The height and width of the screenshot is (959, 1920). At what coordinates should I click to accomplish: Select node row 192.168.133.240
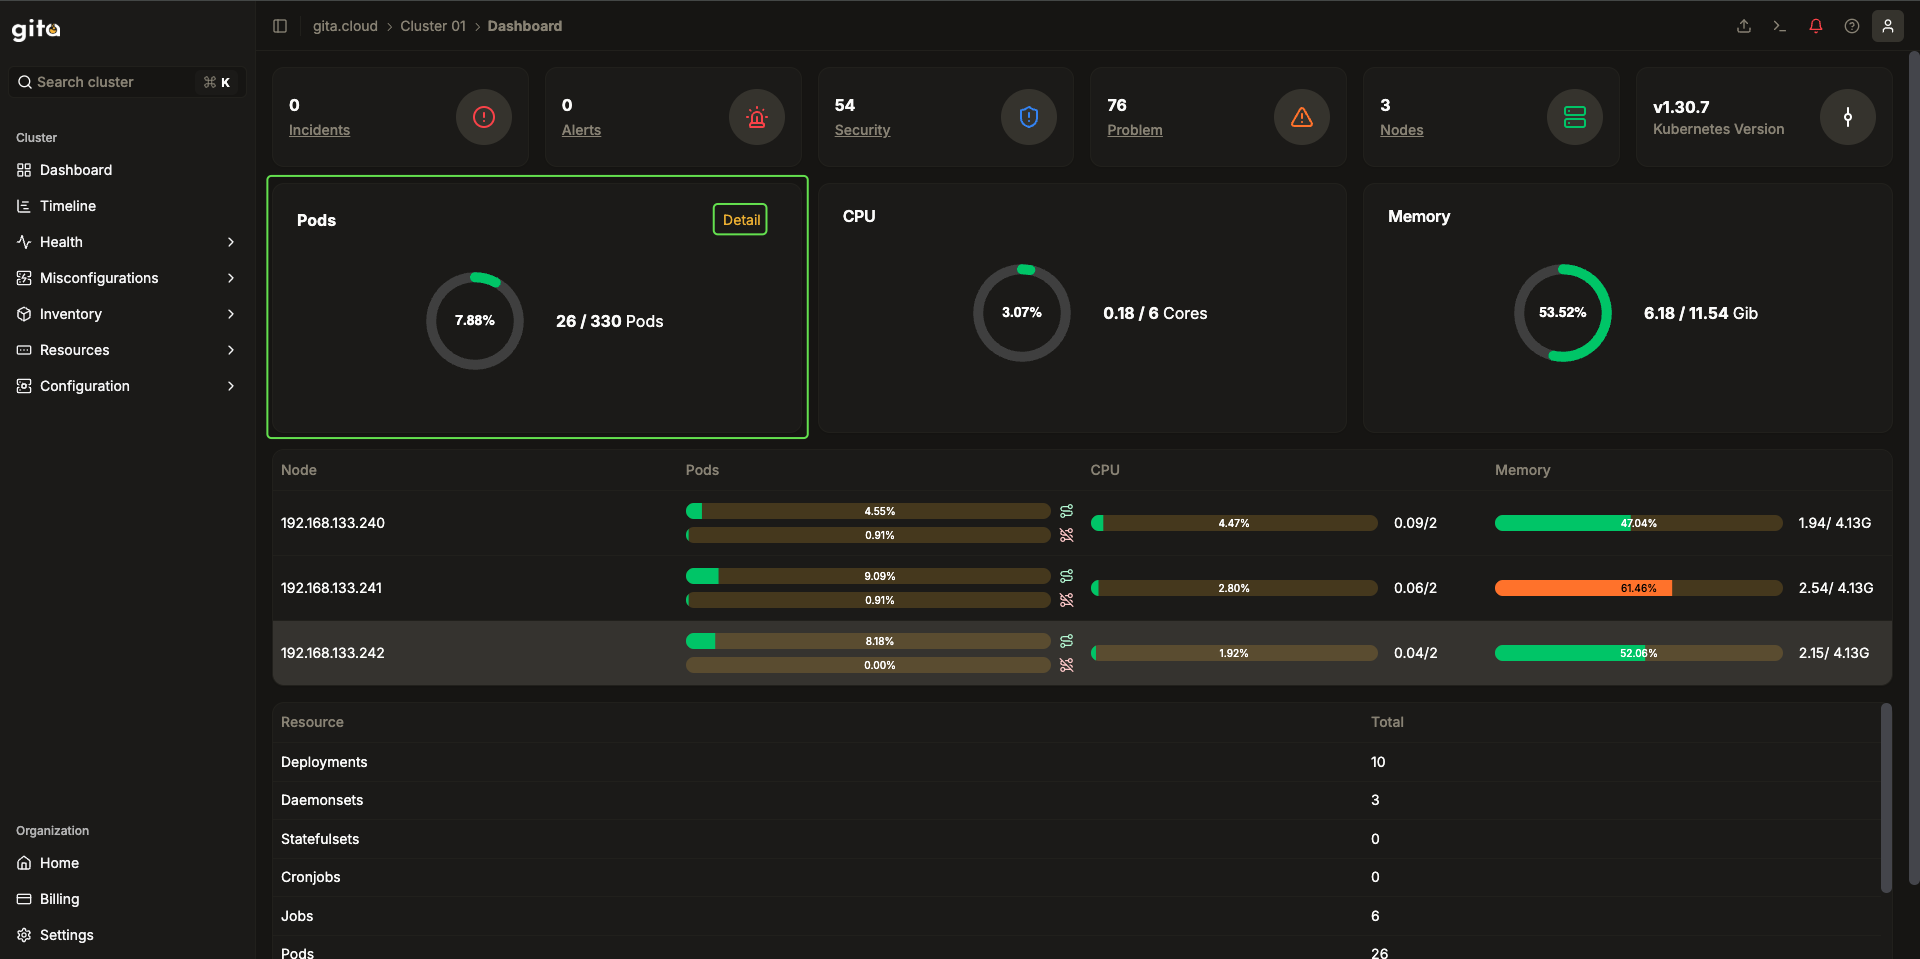tap(1082, 523)
